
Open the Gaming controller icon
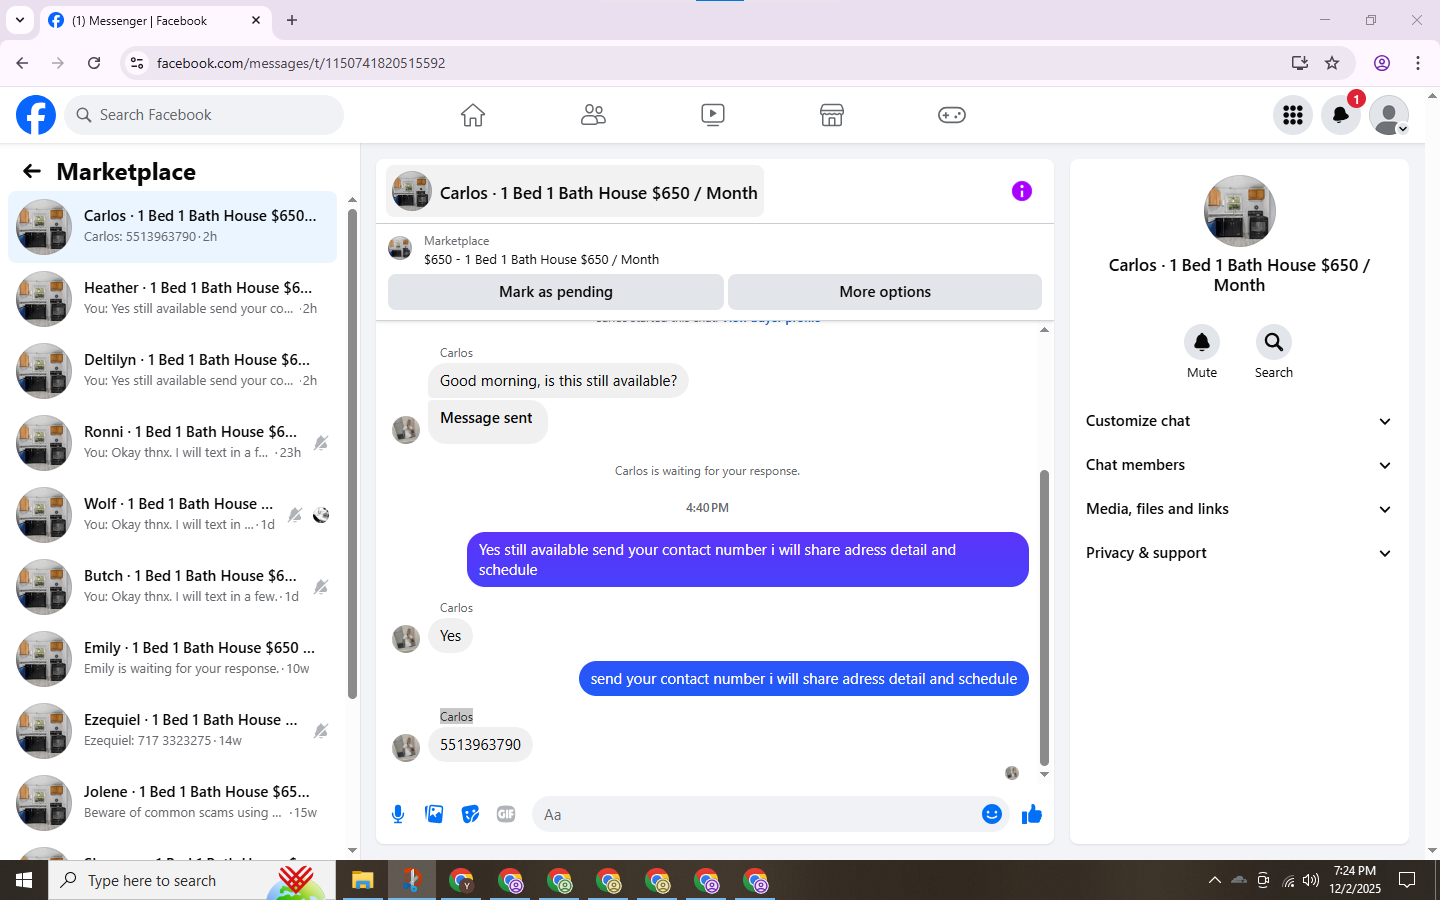point(952,115)
